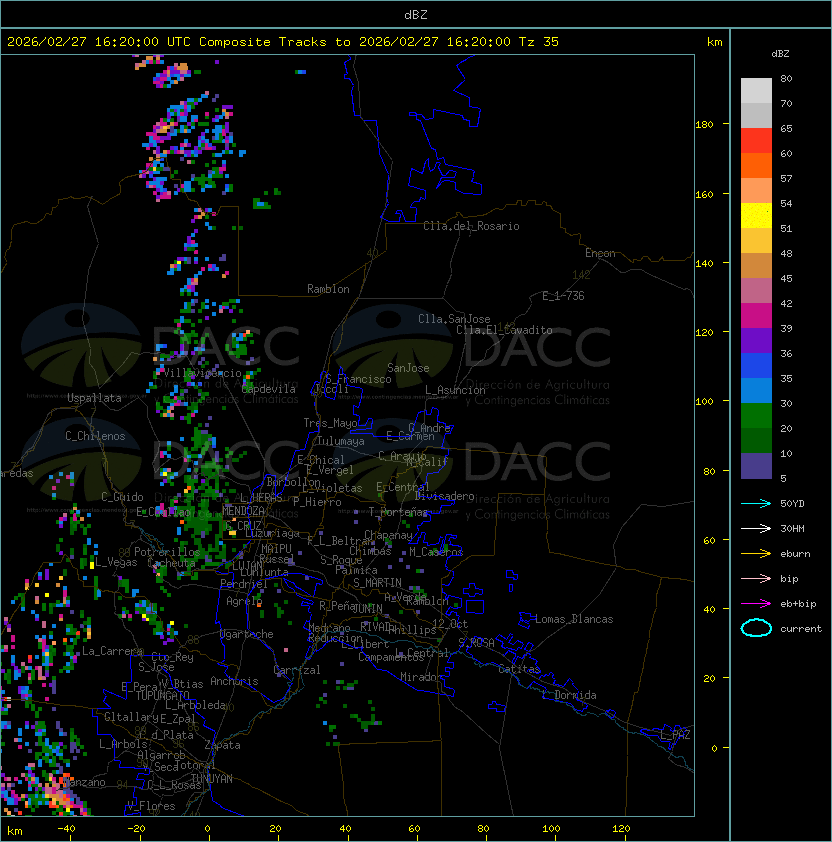Pick the green 20-30 dBZ swatch
832x842 pixels.
[x=756, y=416]
